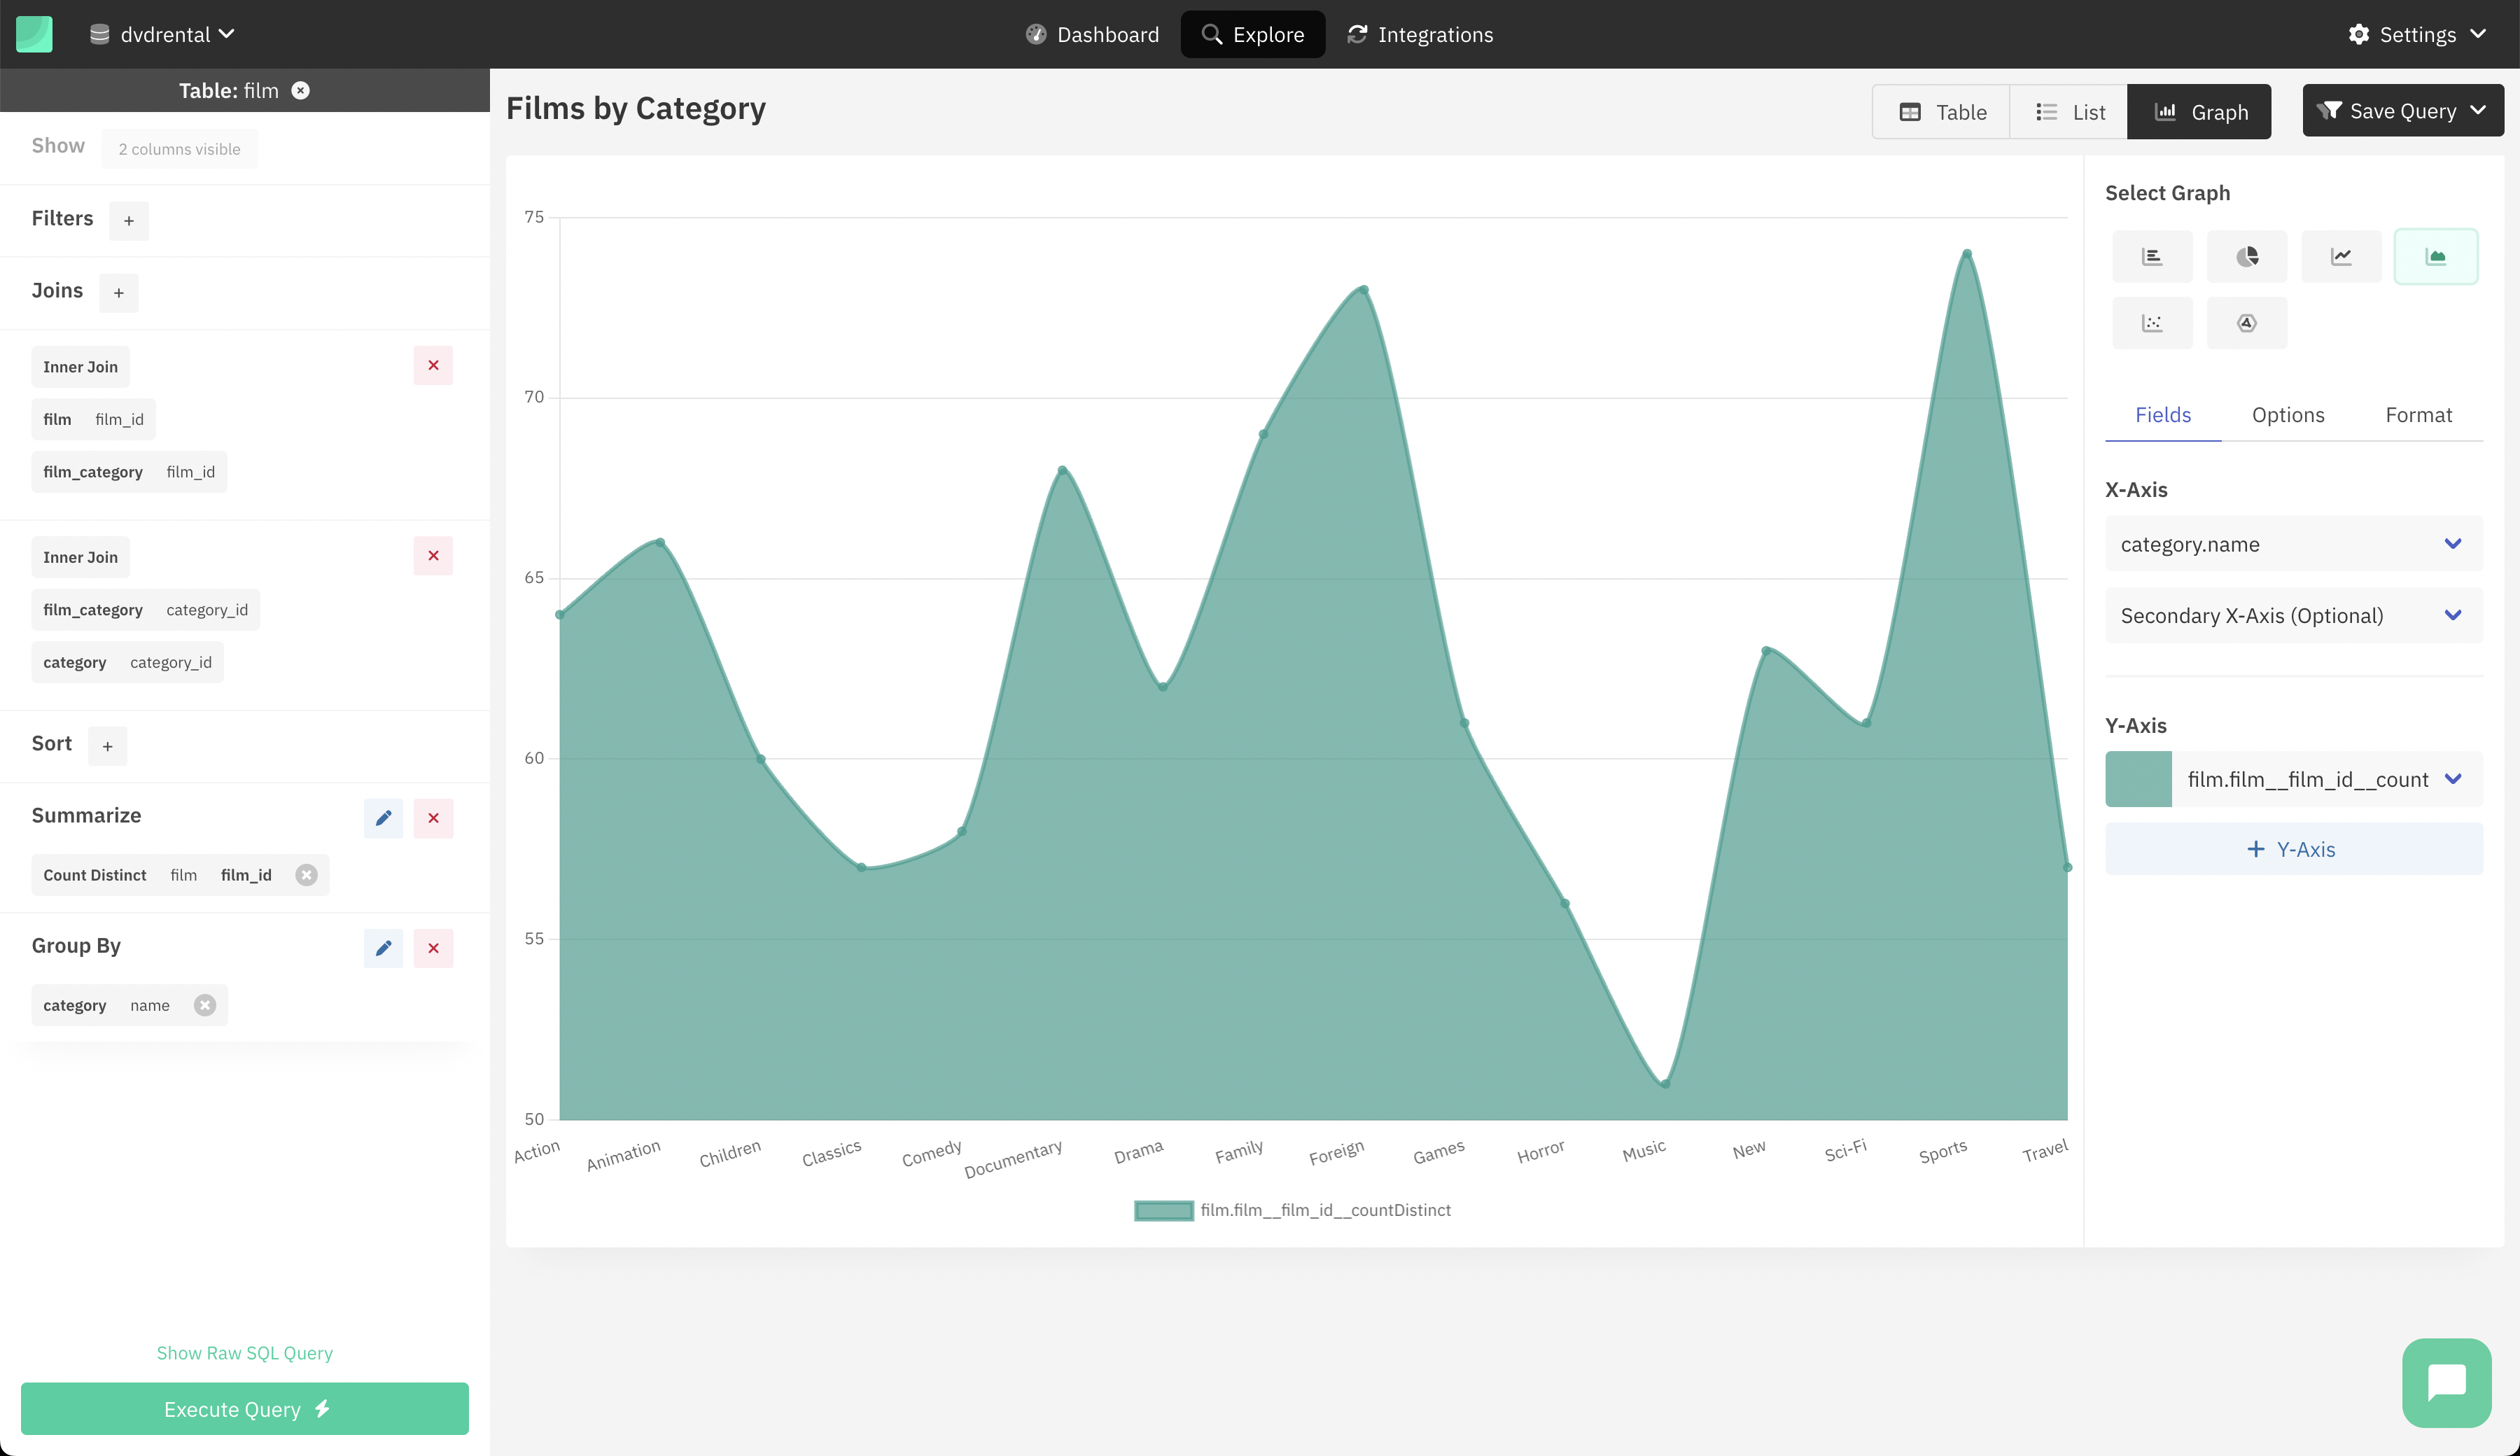Delete the Group By section

(x=433, y=948)
